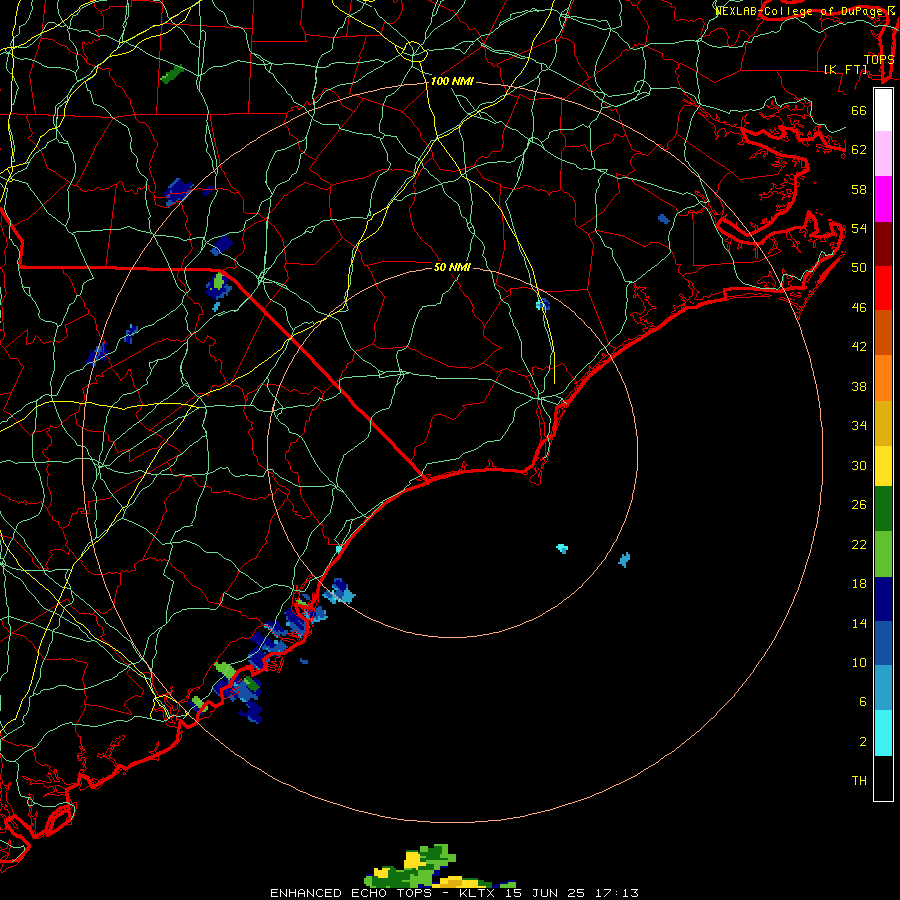This screenshot has height=900, width=900.
Task: Pick the dark orange legend swatch near 42
Action: click(x=883, y=332)
